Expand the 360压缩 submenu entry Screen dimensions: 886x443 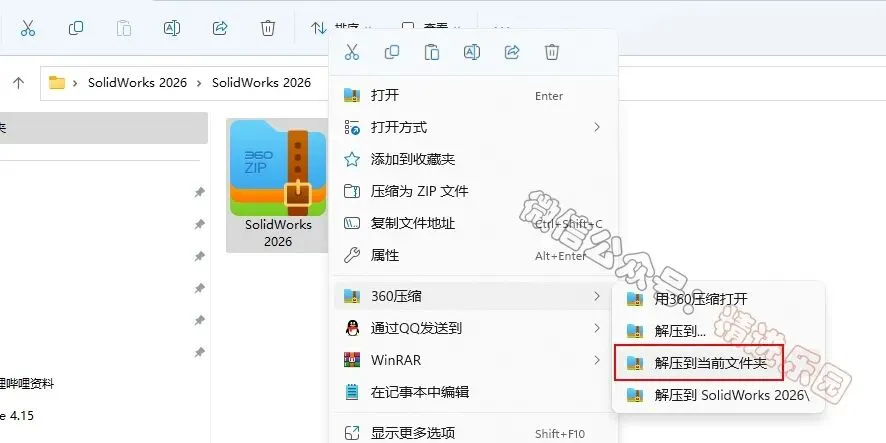(x=474, y=296)
